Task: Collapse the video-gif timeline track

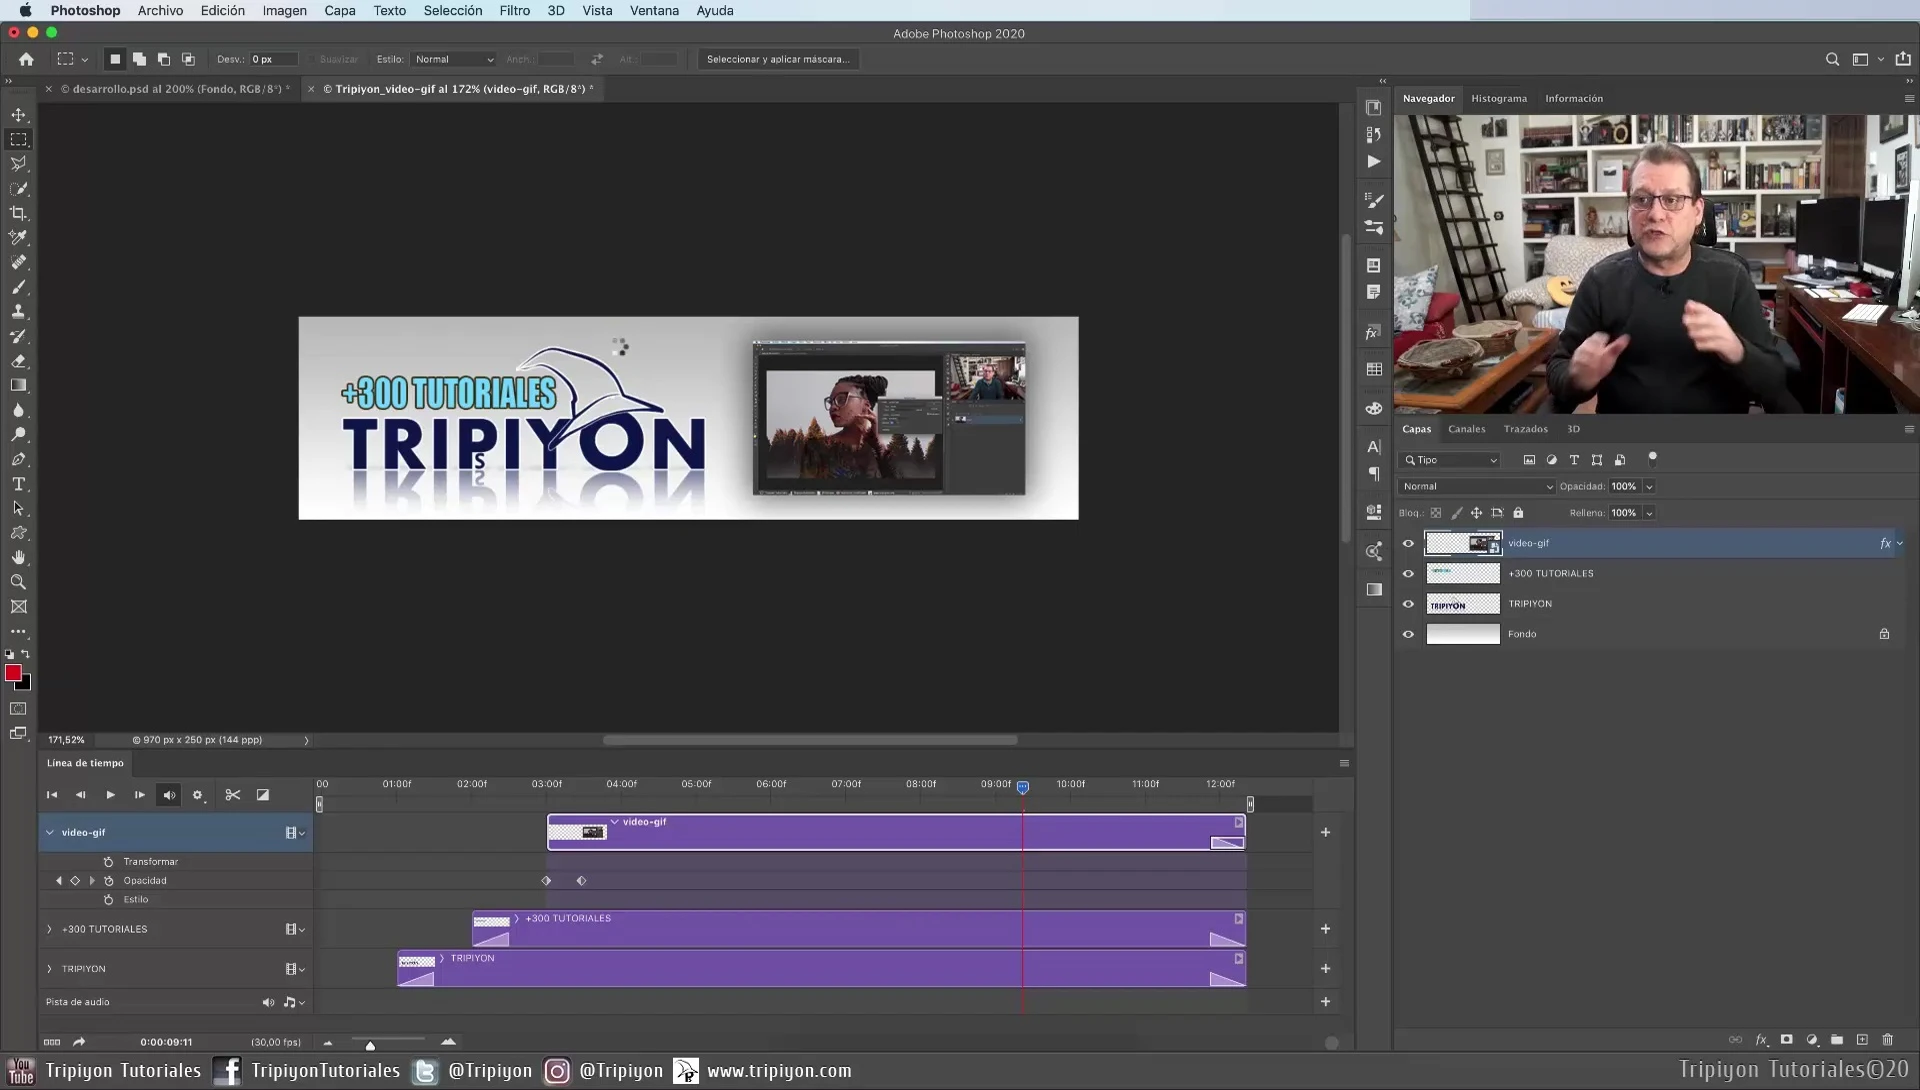Action: pyautogui.click(x=50, y=832)
